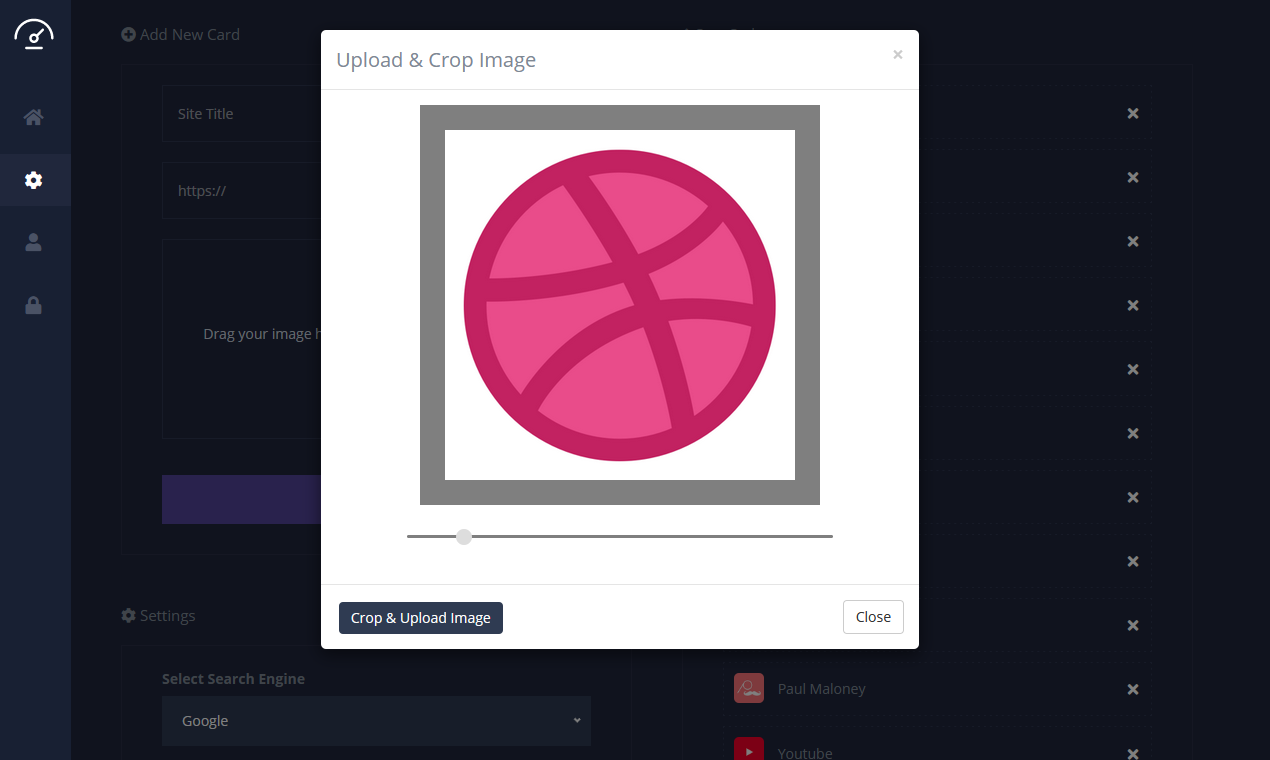
Task: Click the purple button under the drop zone
Action: coord(241,499)
